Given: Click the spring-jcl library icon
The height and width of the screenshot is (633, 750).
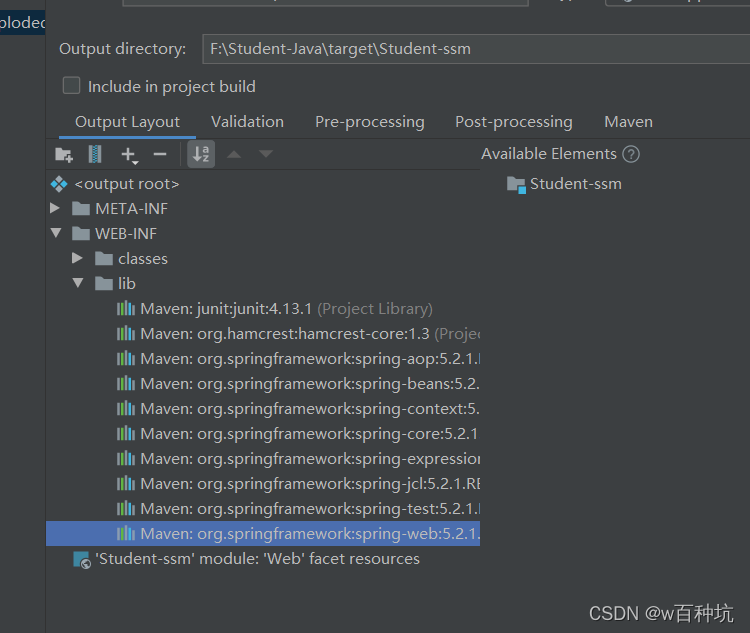Looking at the screenshot, I should click(x=126, y=483).
